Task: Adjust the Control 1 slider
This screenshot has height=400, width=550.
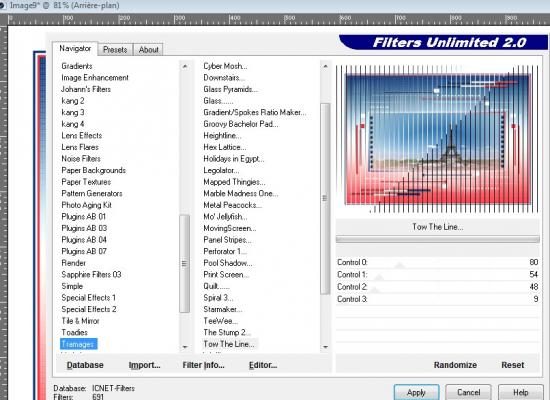Action: 437,275
